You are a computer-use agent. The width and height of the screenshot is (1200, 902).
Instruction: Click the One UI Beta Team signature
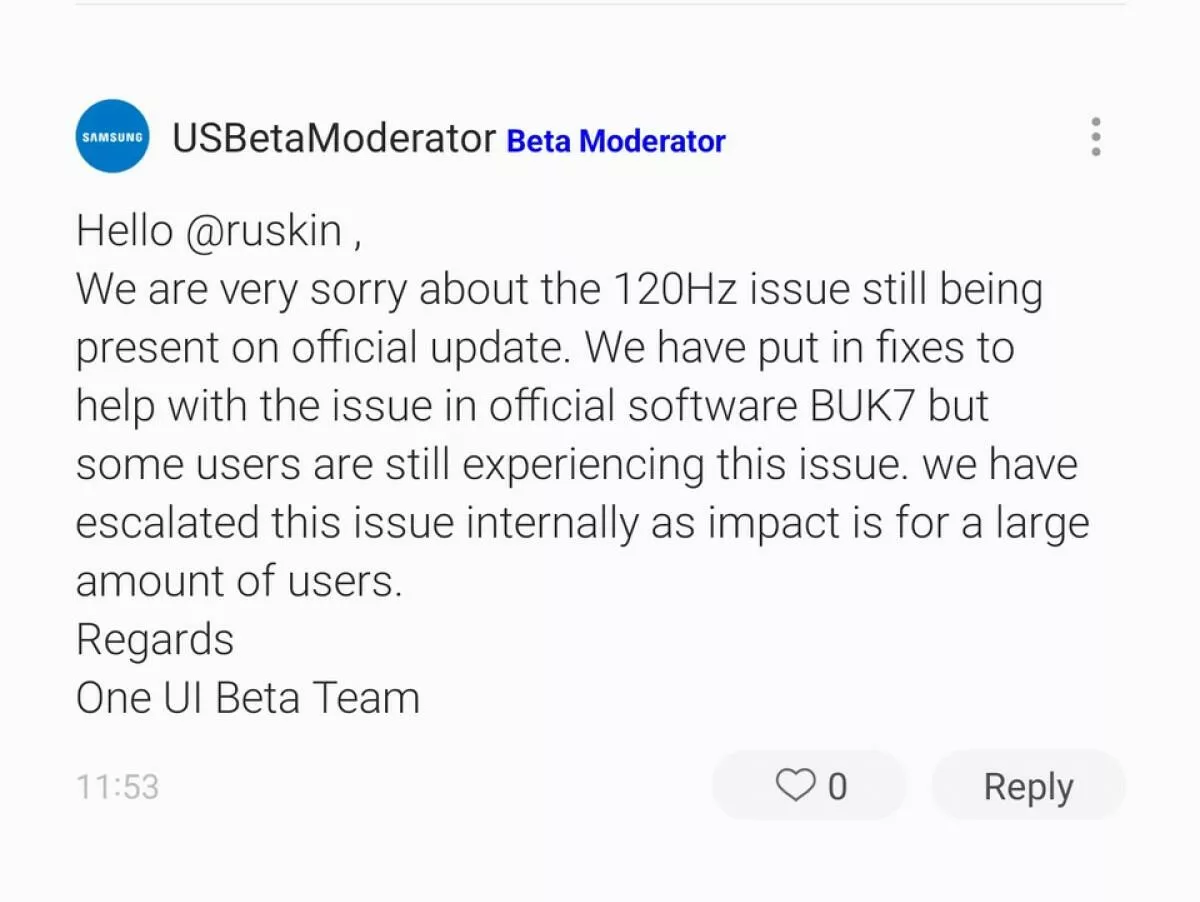248,698
